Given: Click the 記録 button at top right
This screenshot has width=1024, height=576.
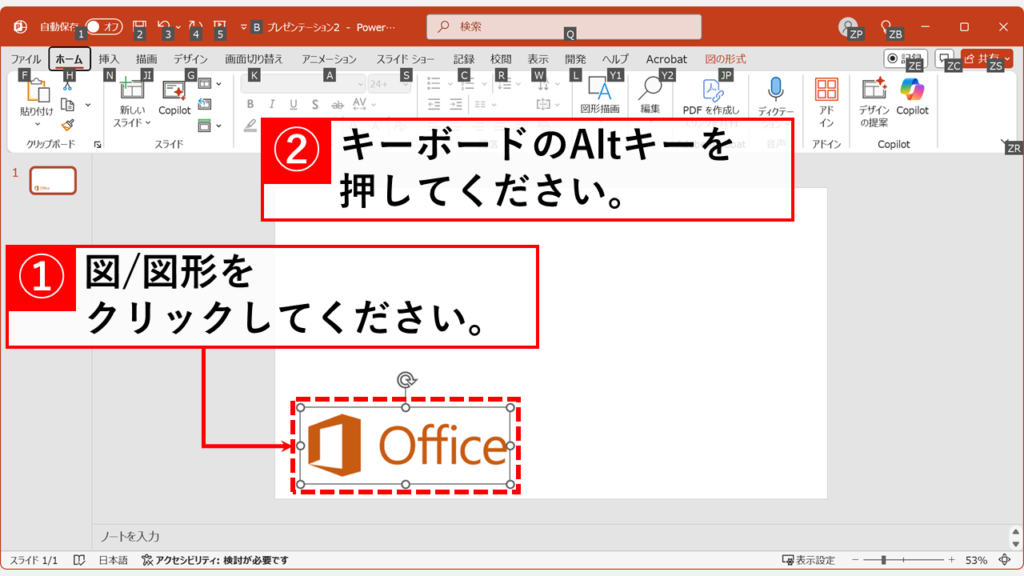Looking at the screenshot, I should pyautogui.click(x=905, y=58).
